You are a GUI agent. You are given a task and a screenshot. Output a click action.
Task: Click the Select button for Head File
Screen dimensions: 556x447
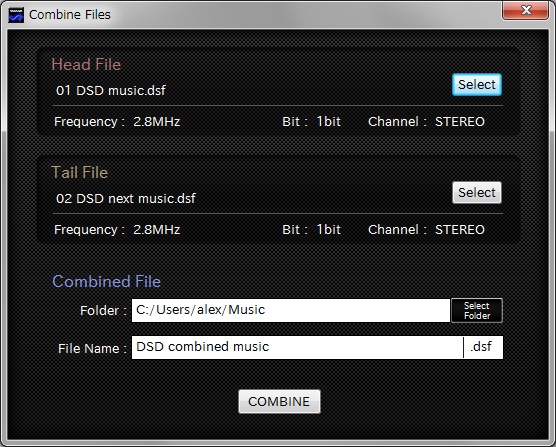click(x=477, y=85)
